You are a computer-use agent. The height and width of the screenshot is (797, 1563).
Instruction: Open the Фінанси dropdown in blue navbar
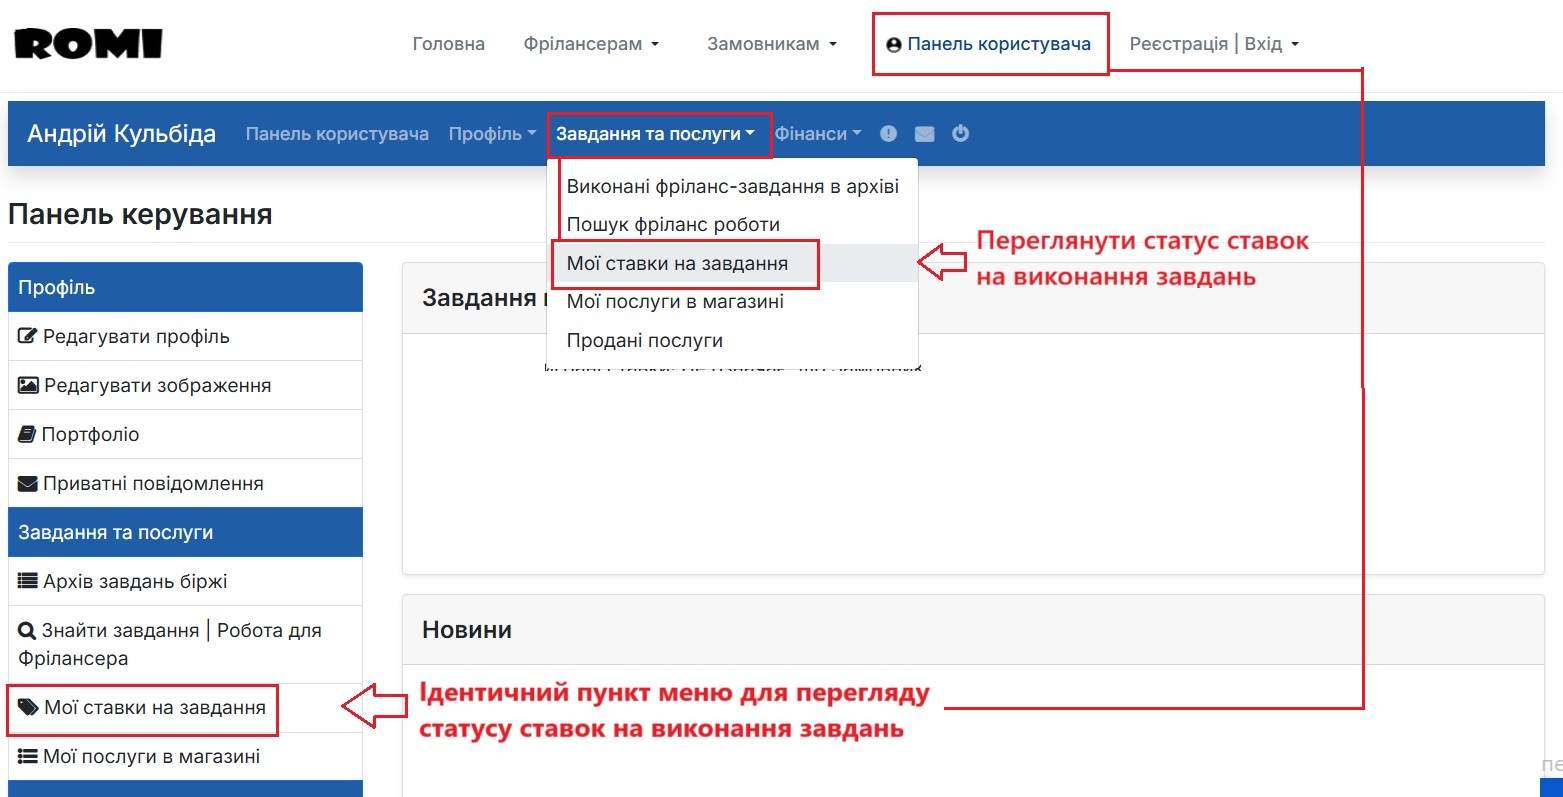coord(817,132)
